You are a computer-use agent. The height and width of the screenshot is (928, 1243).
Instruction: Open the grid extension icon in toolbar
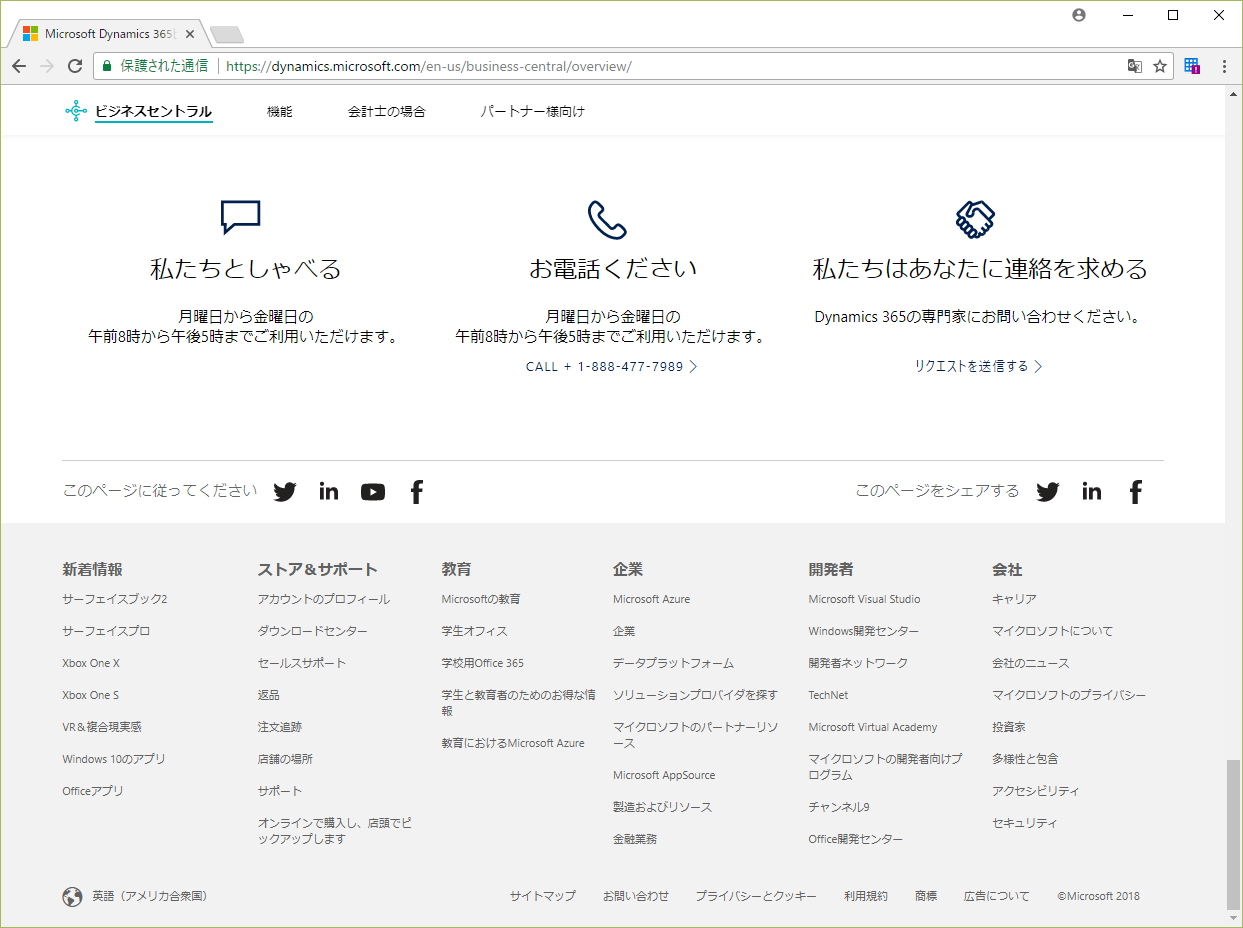tap(1192, 66)
